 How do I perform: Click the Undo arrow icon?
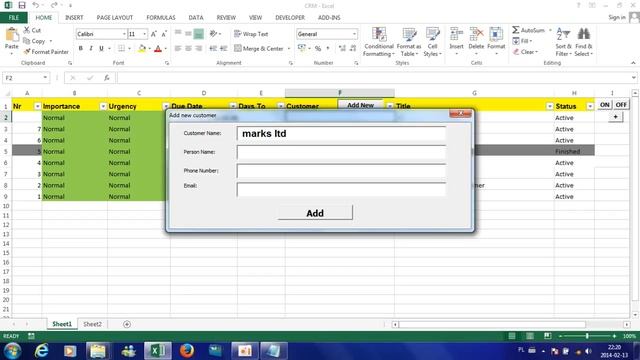tap(36, 5)
